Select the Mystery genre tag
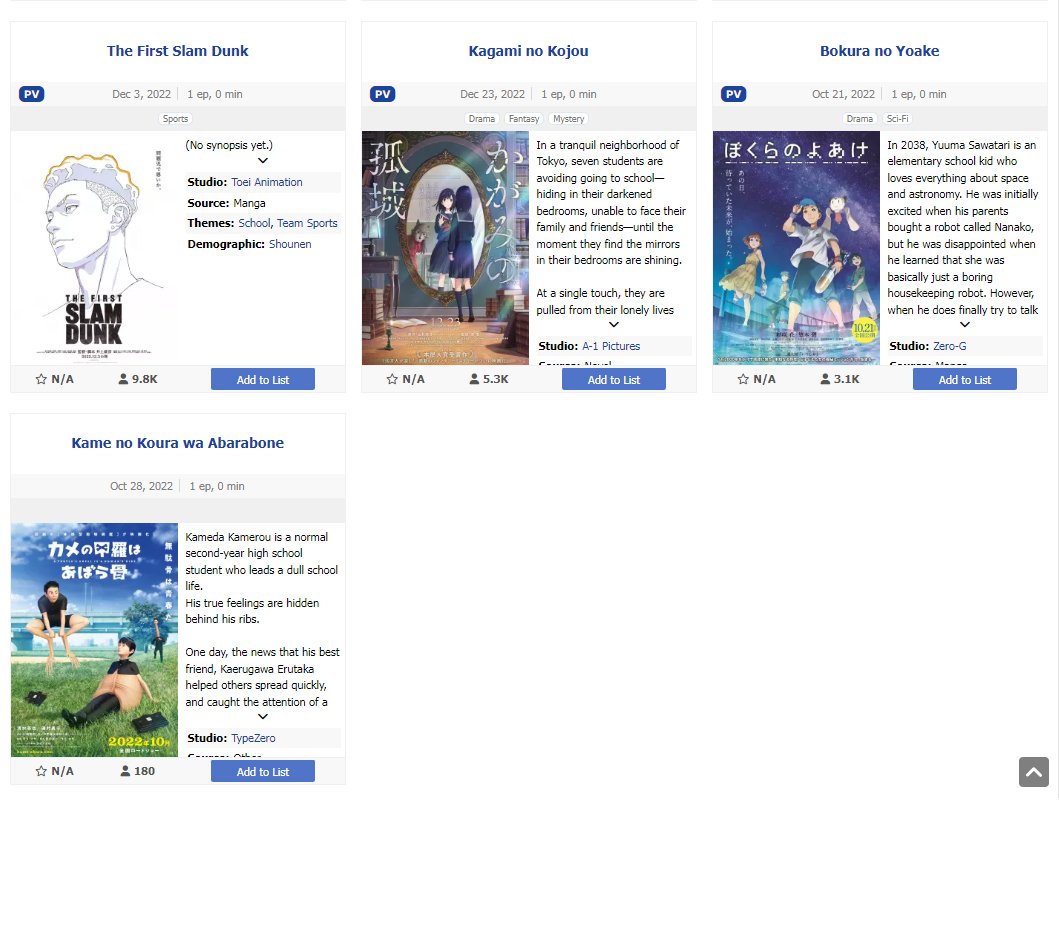The height and width of the screenshot is (933, 1059). [569, 119]
